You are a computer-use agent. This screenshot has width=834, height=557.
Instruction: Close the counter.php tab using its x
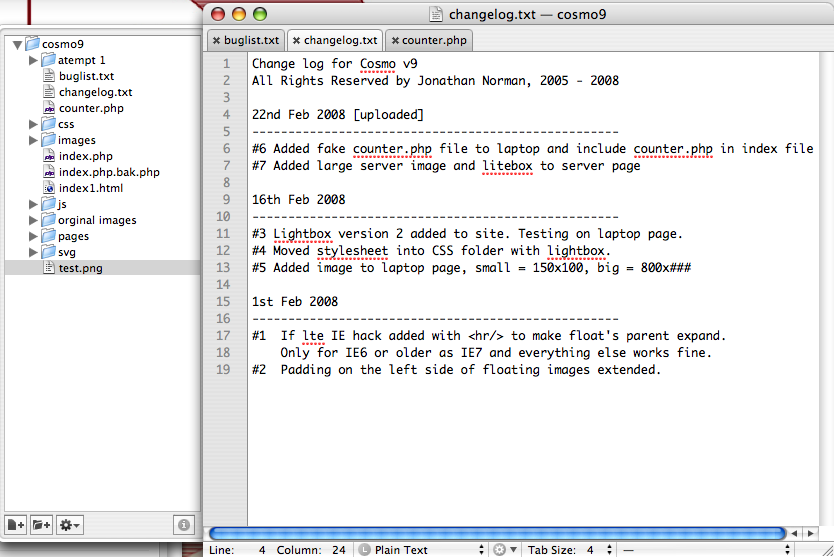coord(395,41)
